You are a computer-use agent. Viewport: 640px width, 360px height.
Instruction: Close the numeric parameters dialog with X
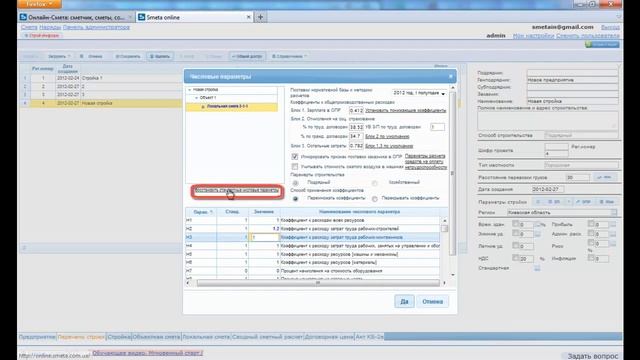click(x=451, y=76)
